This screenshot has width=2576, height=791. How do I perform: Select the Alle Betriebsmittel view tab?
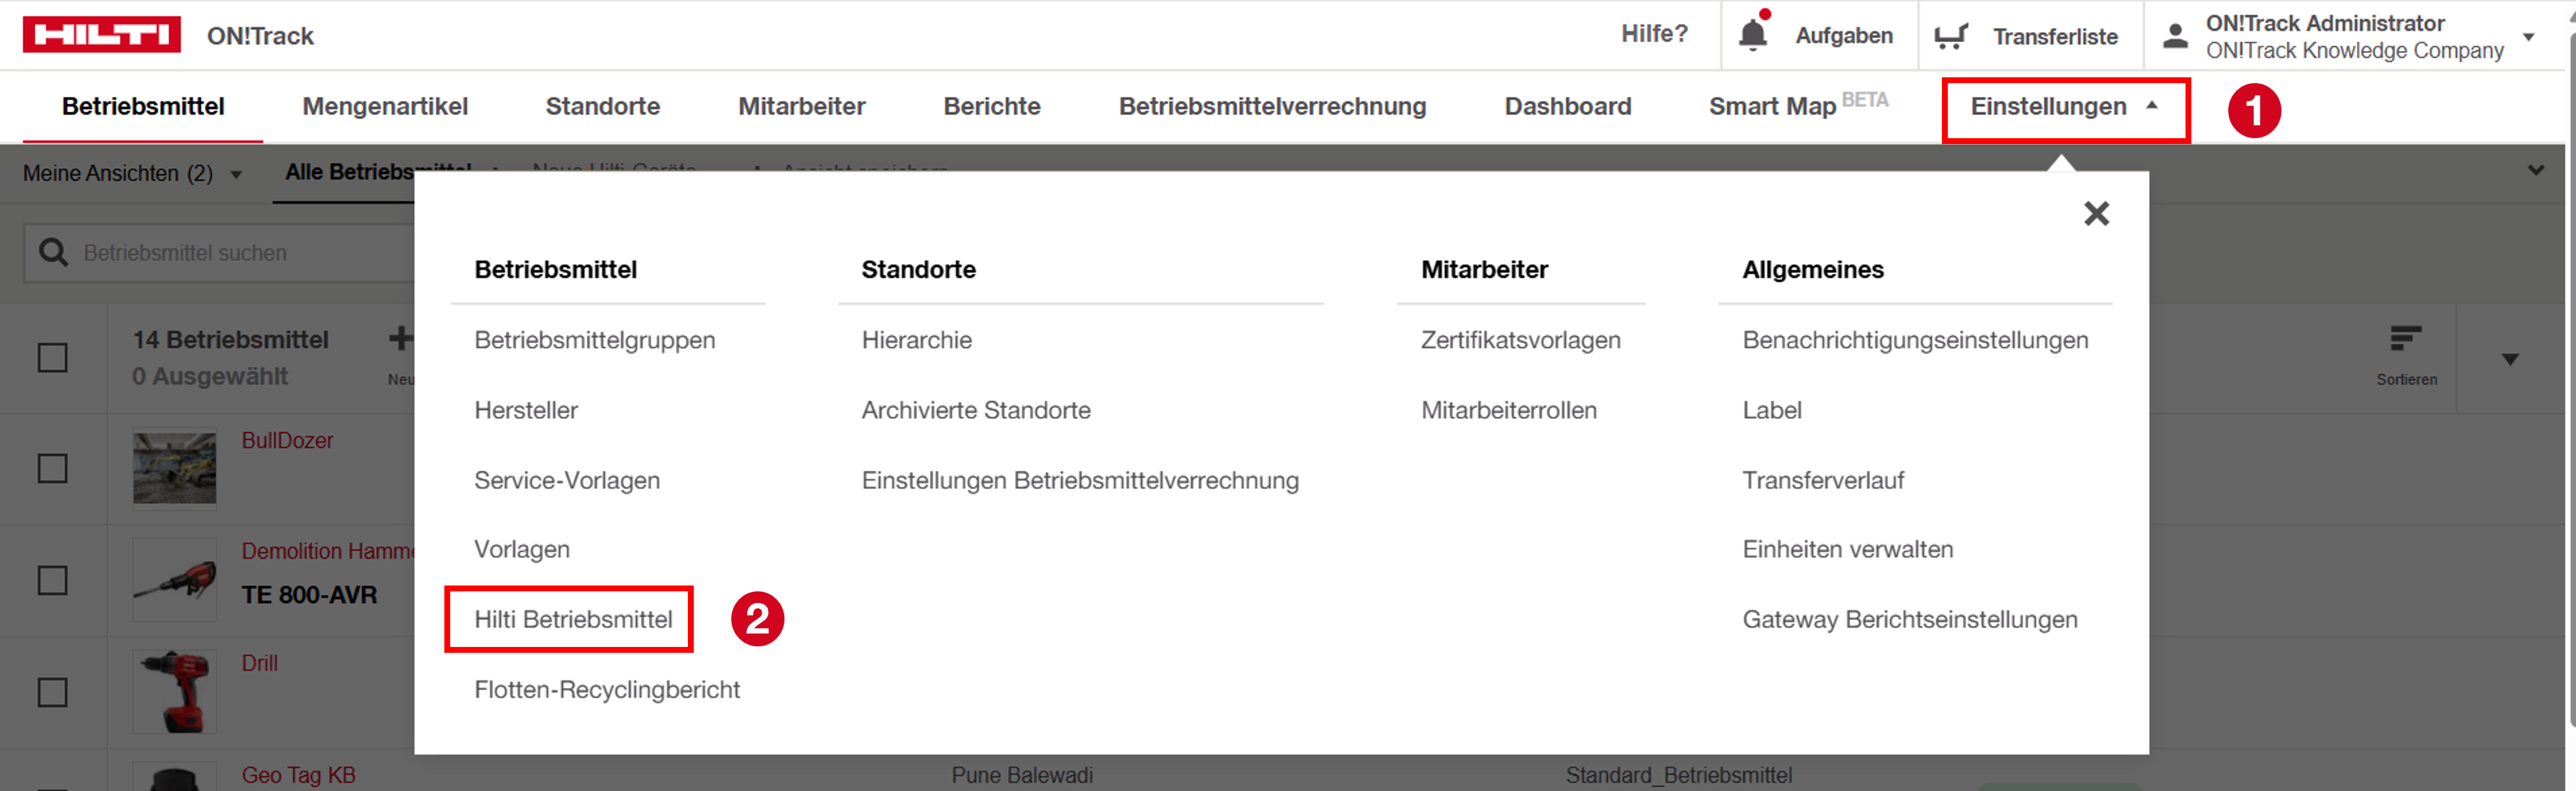click(378, 172)
